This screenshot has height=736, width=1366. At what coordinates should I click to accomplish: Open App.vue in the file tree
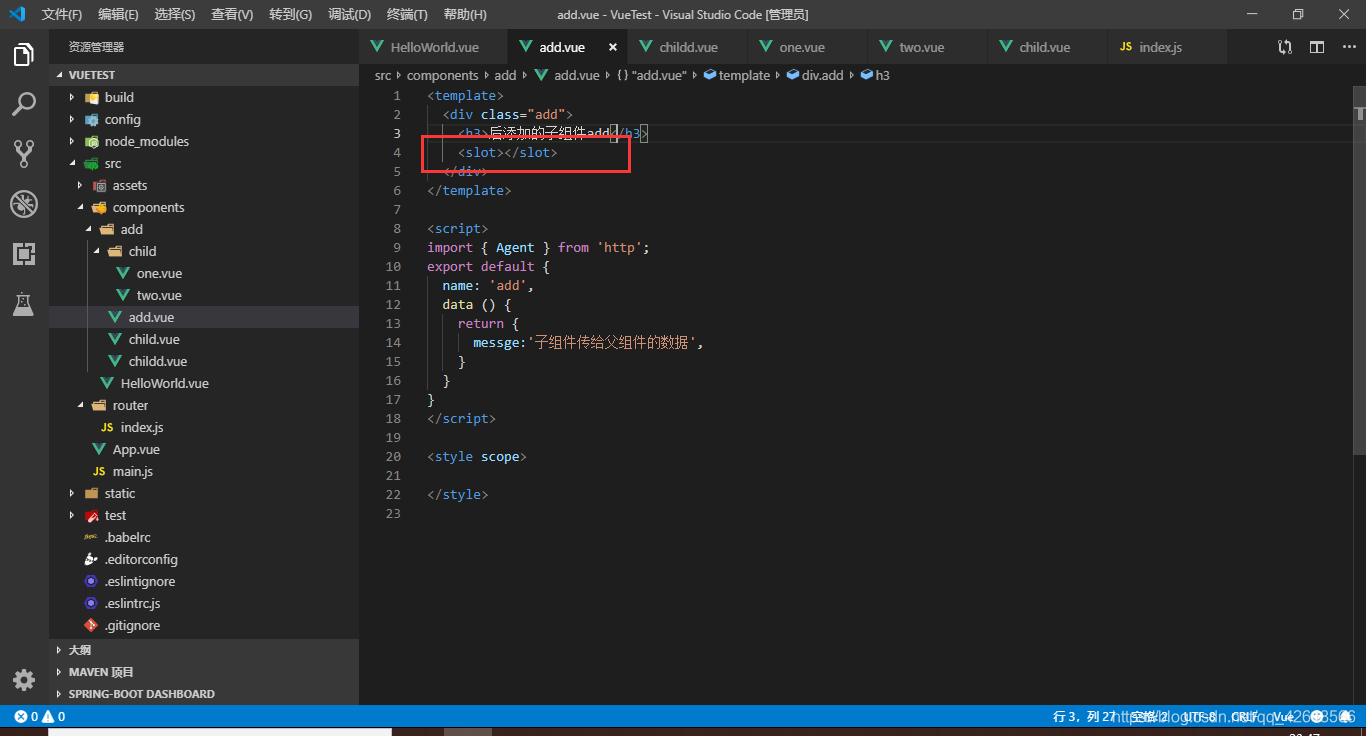(204, 449)
